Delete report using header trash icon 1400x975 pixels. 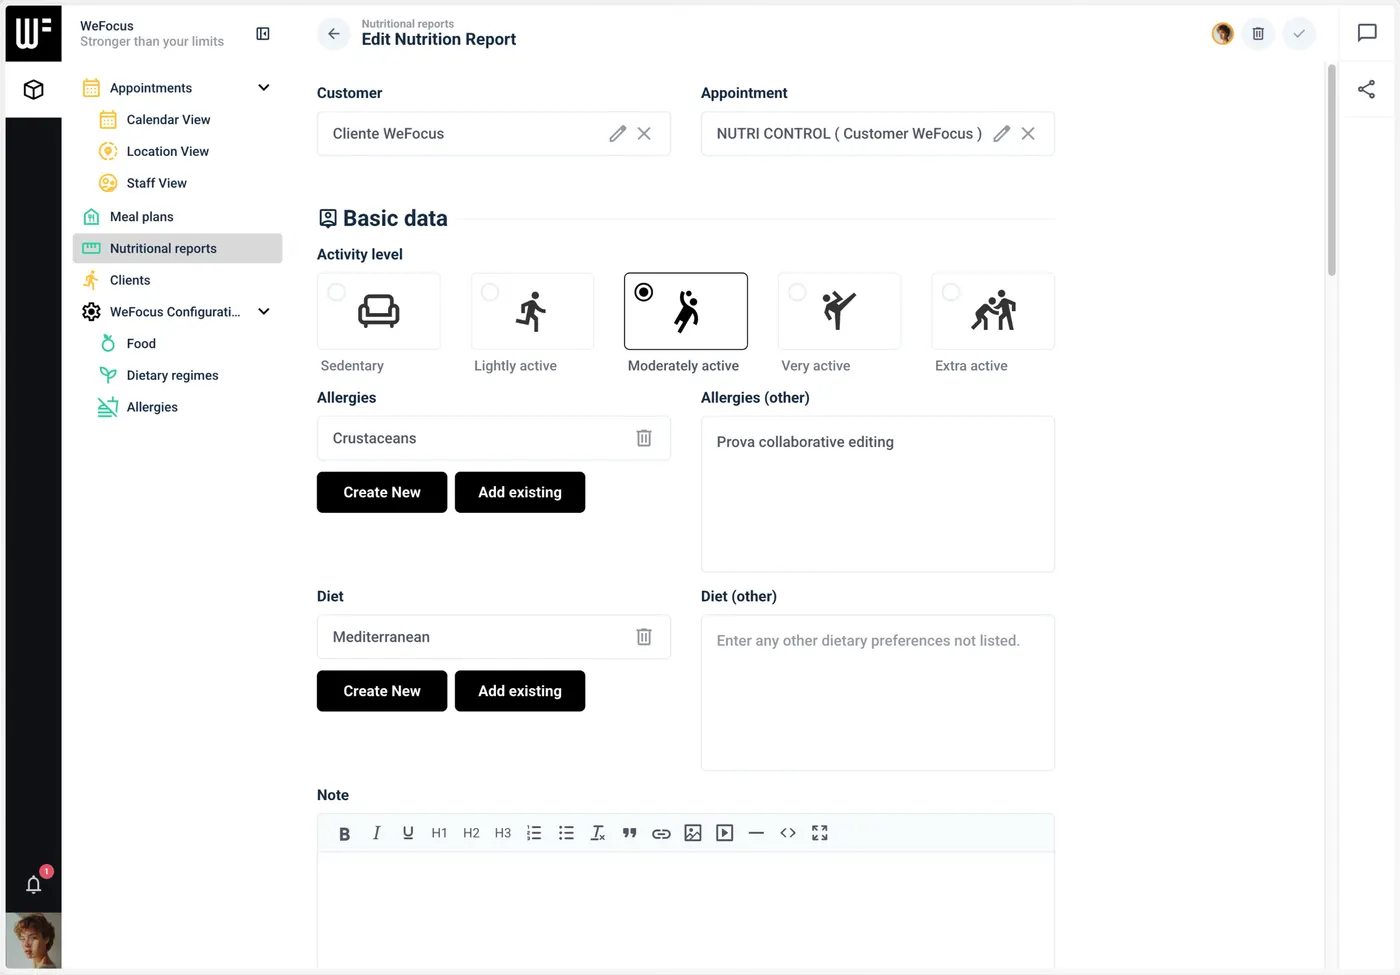[x=1258, y=34]
